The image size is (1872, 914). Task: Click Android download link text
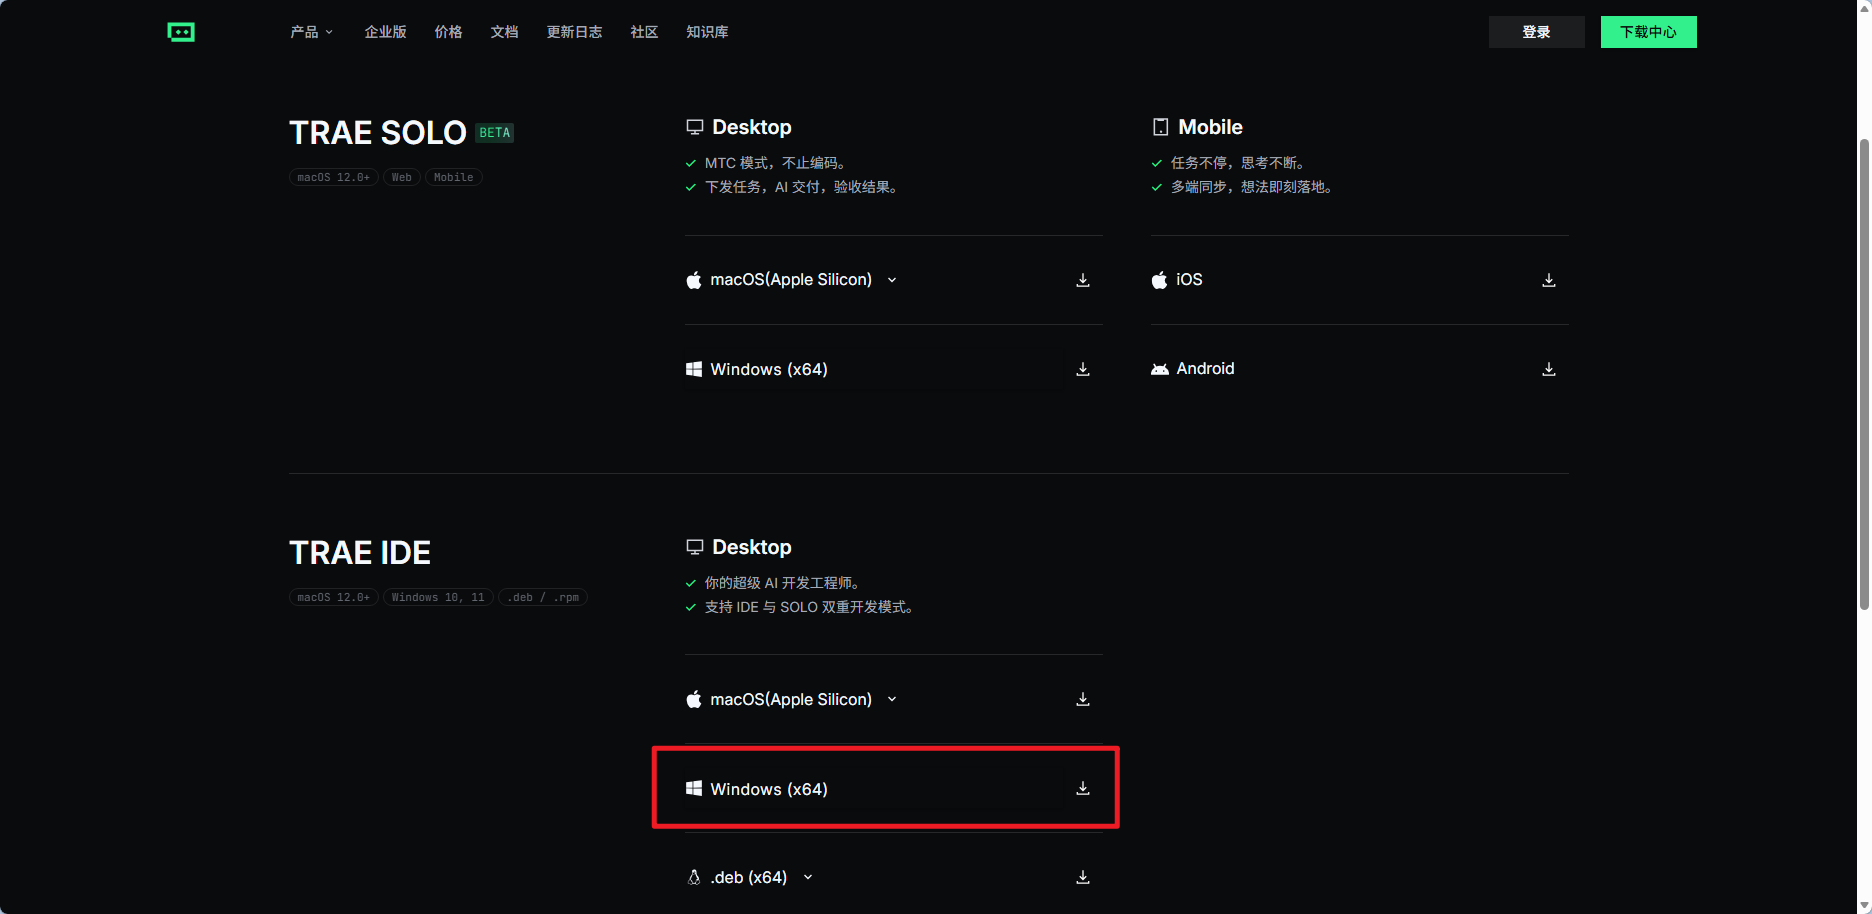[1205, 369]
